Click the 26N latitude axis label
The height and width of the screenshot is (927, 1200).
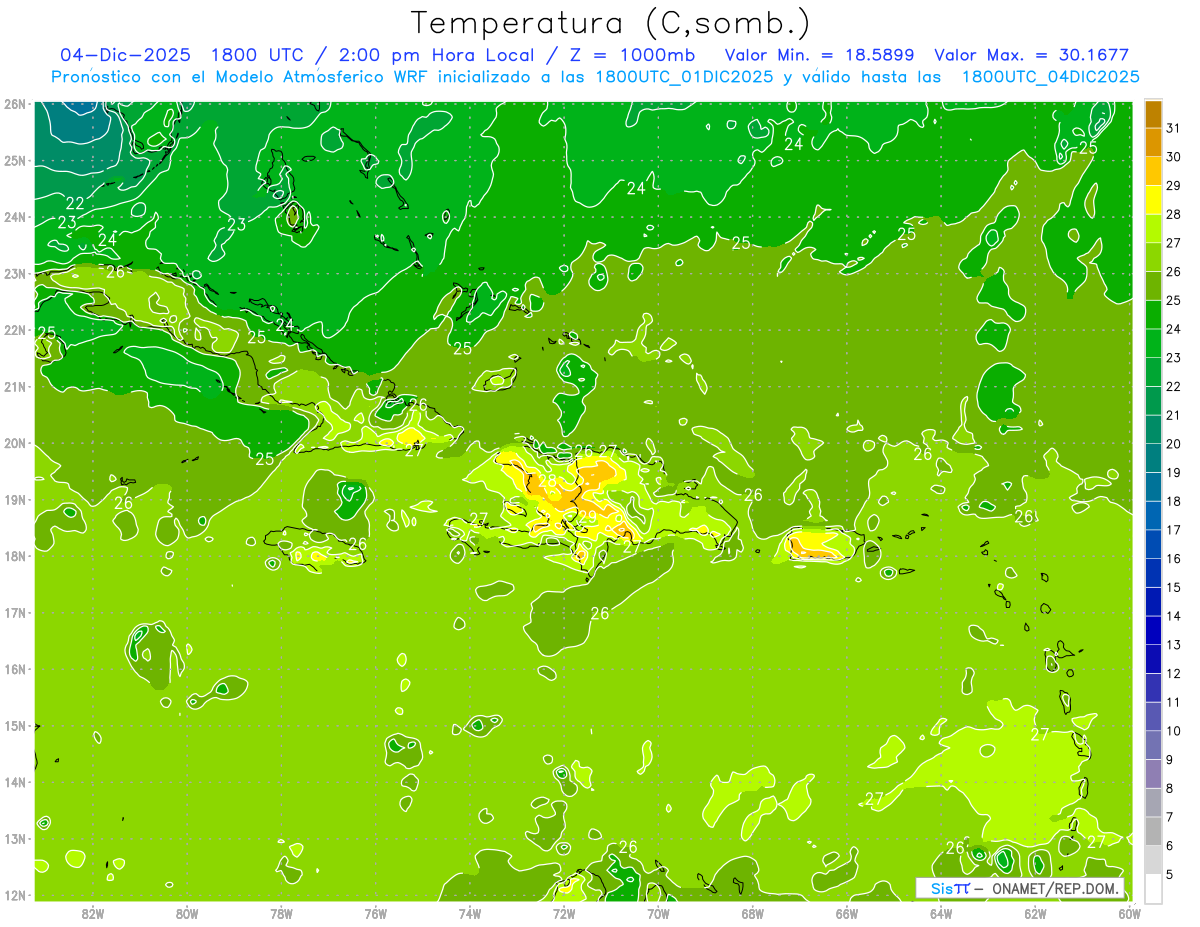[x=14, y=104]
